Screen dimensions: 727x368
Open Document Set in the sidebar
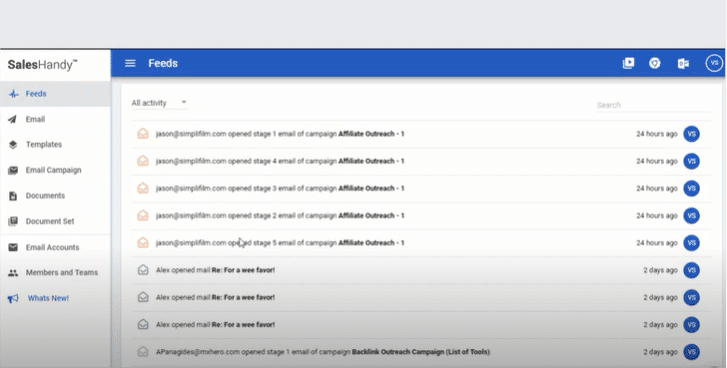55,221
